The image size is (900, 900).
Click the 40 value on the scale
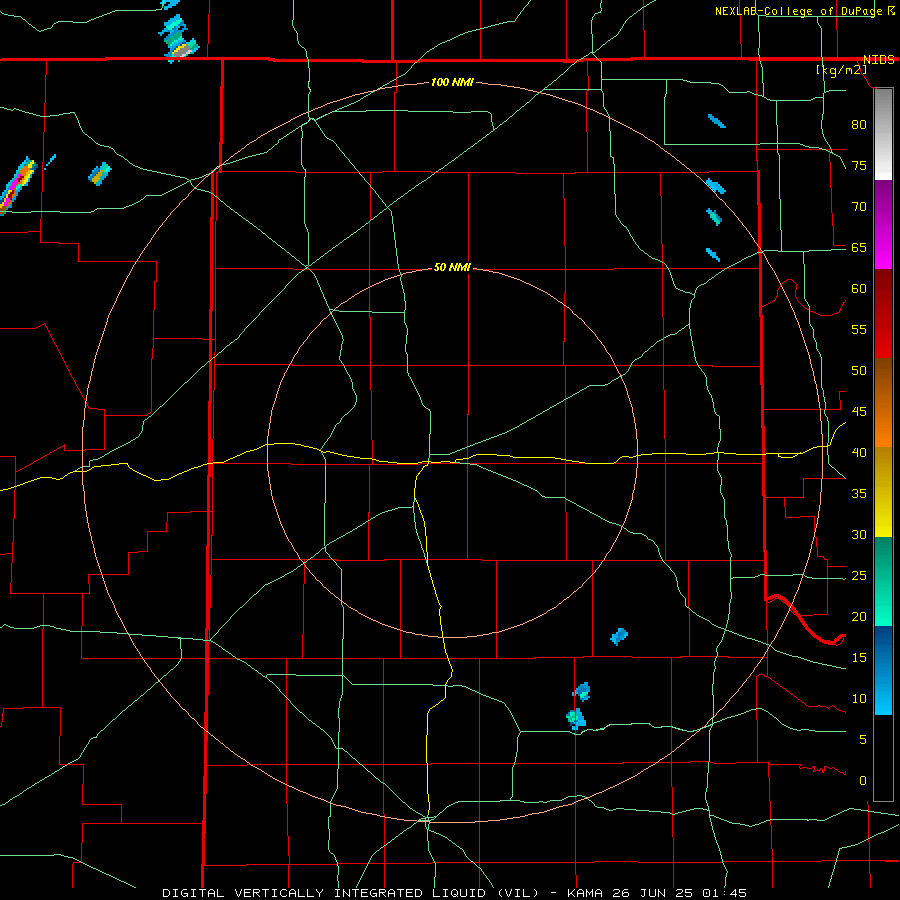coord(859,453)
